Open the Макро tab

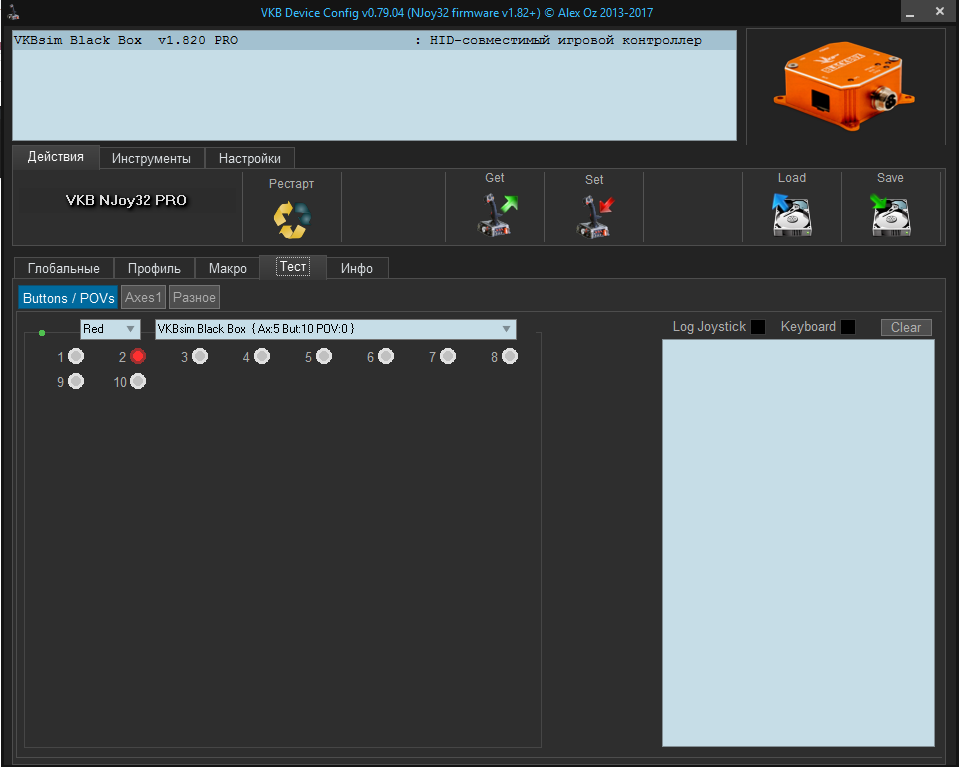228,269
